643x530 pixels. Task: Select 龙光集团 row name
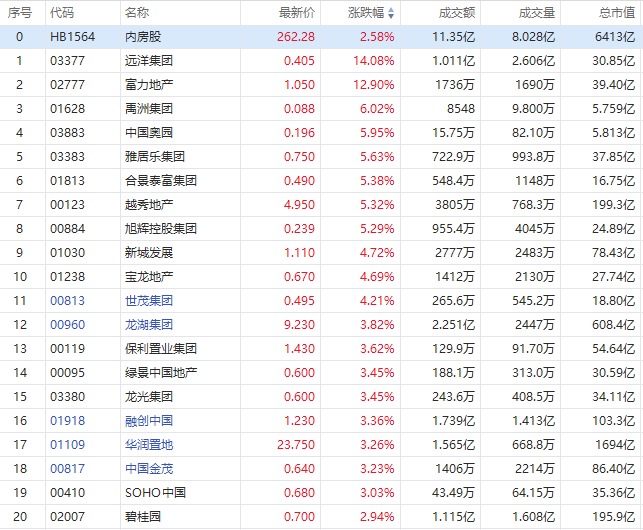pyautogui.click(x=149, y=397)
